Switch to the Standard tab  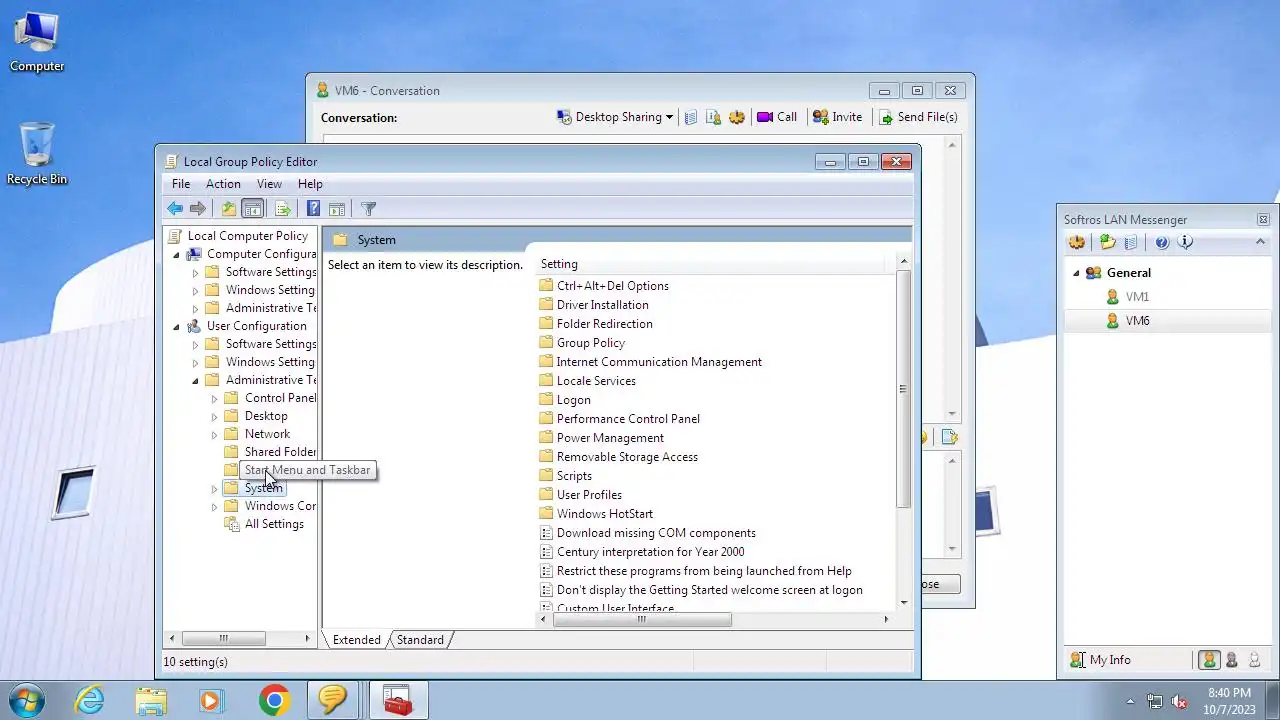420,640
